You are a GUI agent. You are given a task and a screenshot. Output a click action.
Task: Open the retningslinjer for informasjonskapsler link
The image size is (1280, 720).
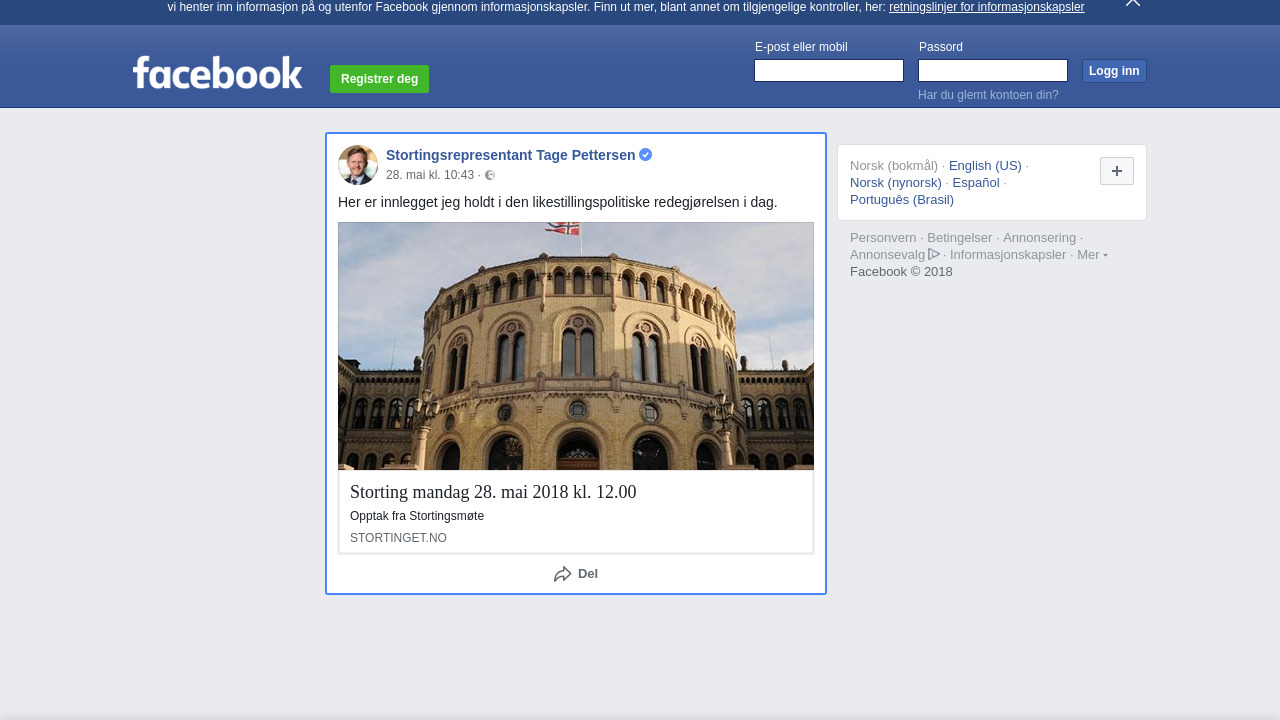[986, 7]
